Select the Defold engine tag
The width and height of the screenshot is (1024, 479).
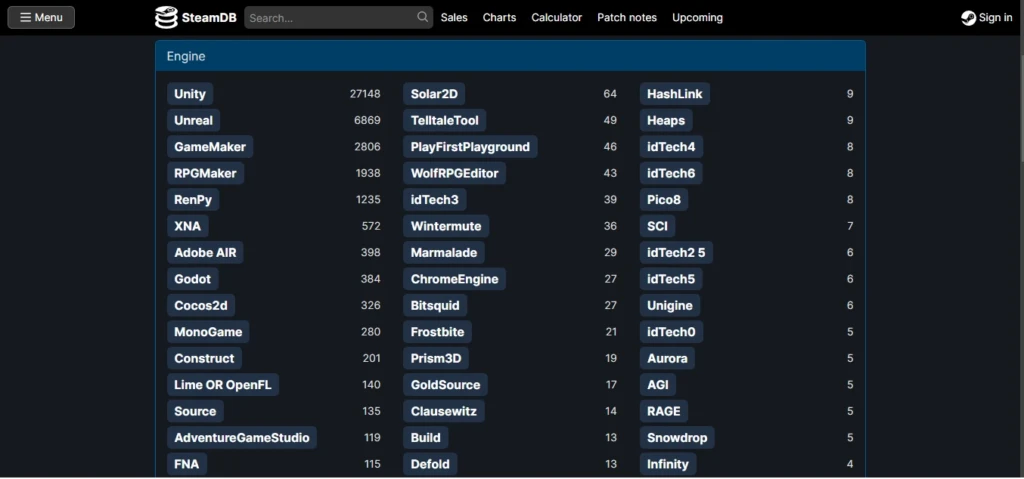click(430, 464)
